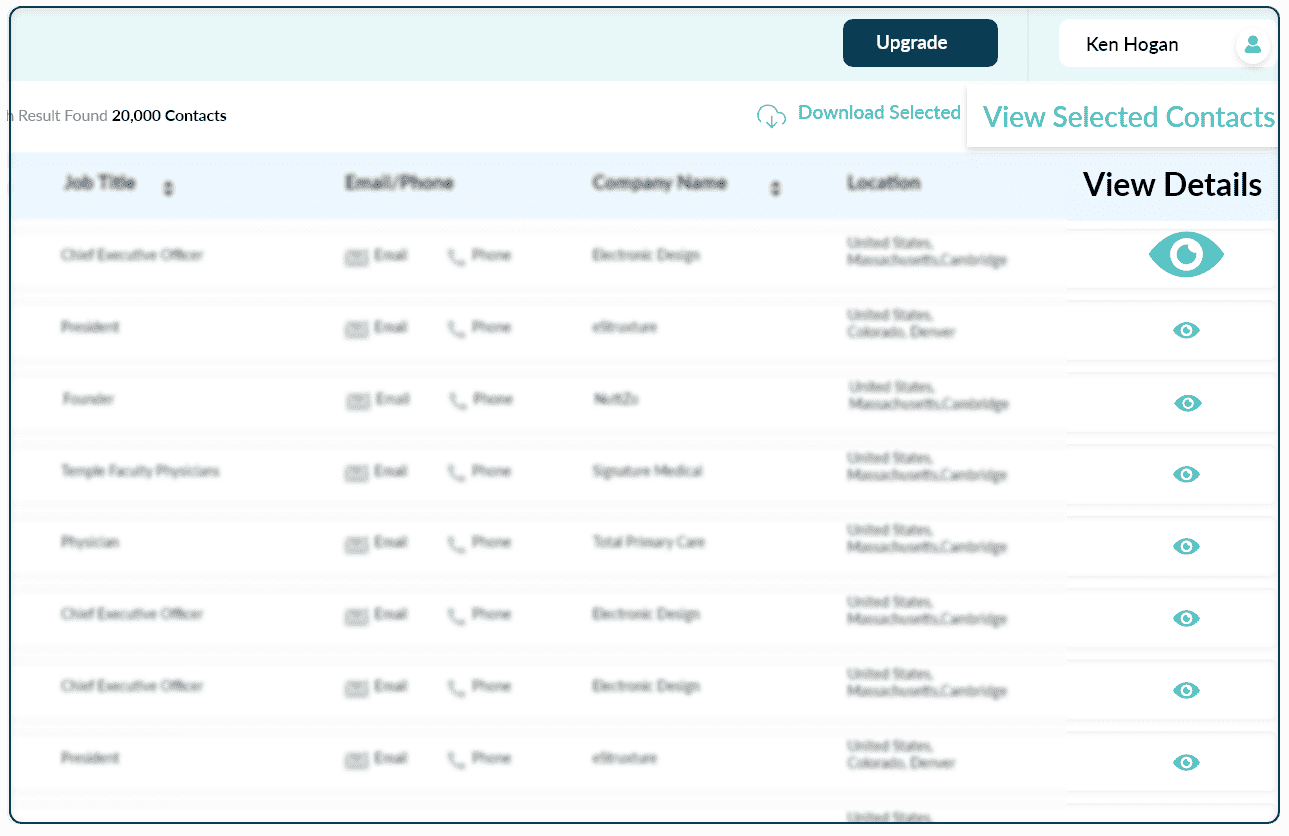This screenshot has width=1289, height=836.
Task: Open View Selected Contacts
Action: click(1128, 117)
